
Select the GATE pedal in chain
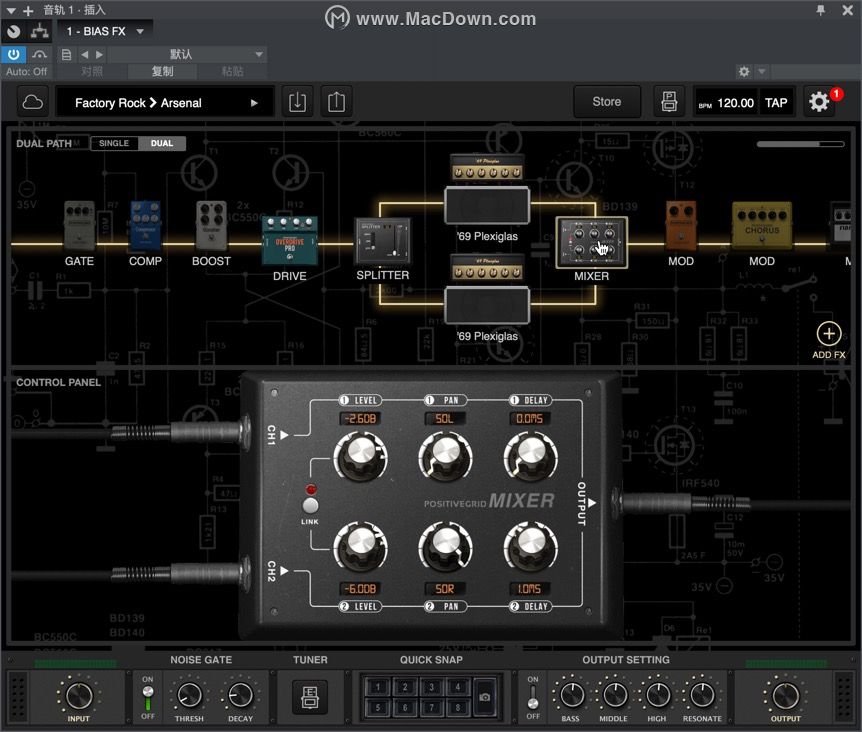[x=79, y=226]
